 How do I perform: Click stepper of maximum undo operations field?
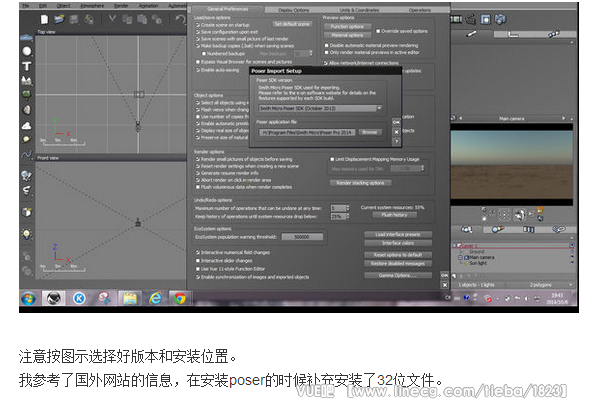[348, 208]
